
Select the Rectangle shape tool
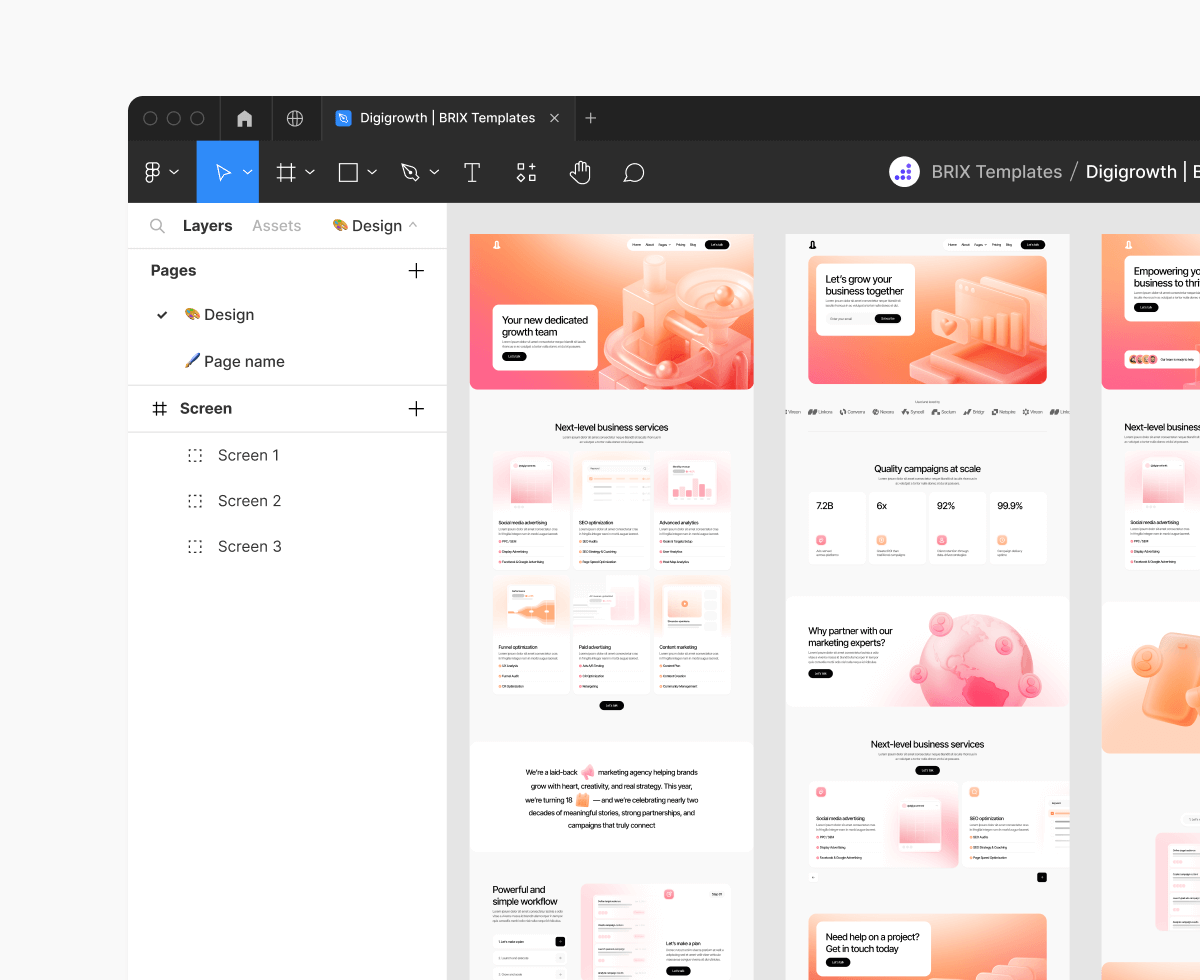(348, 172)
